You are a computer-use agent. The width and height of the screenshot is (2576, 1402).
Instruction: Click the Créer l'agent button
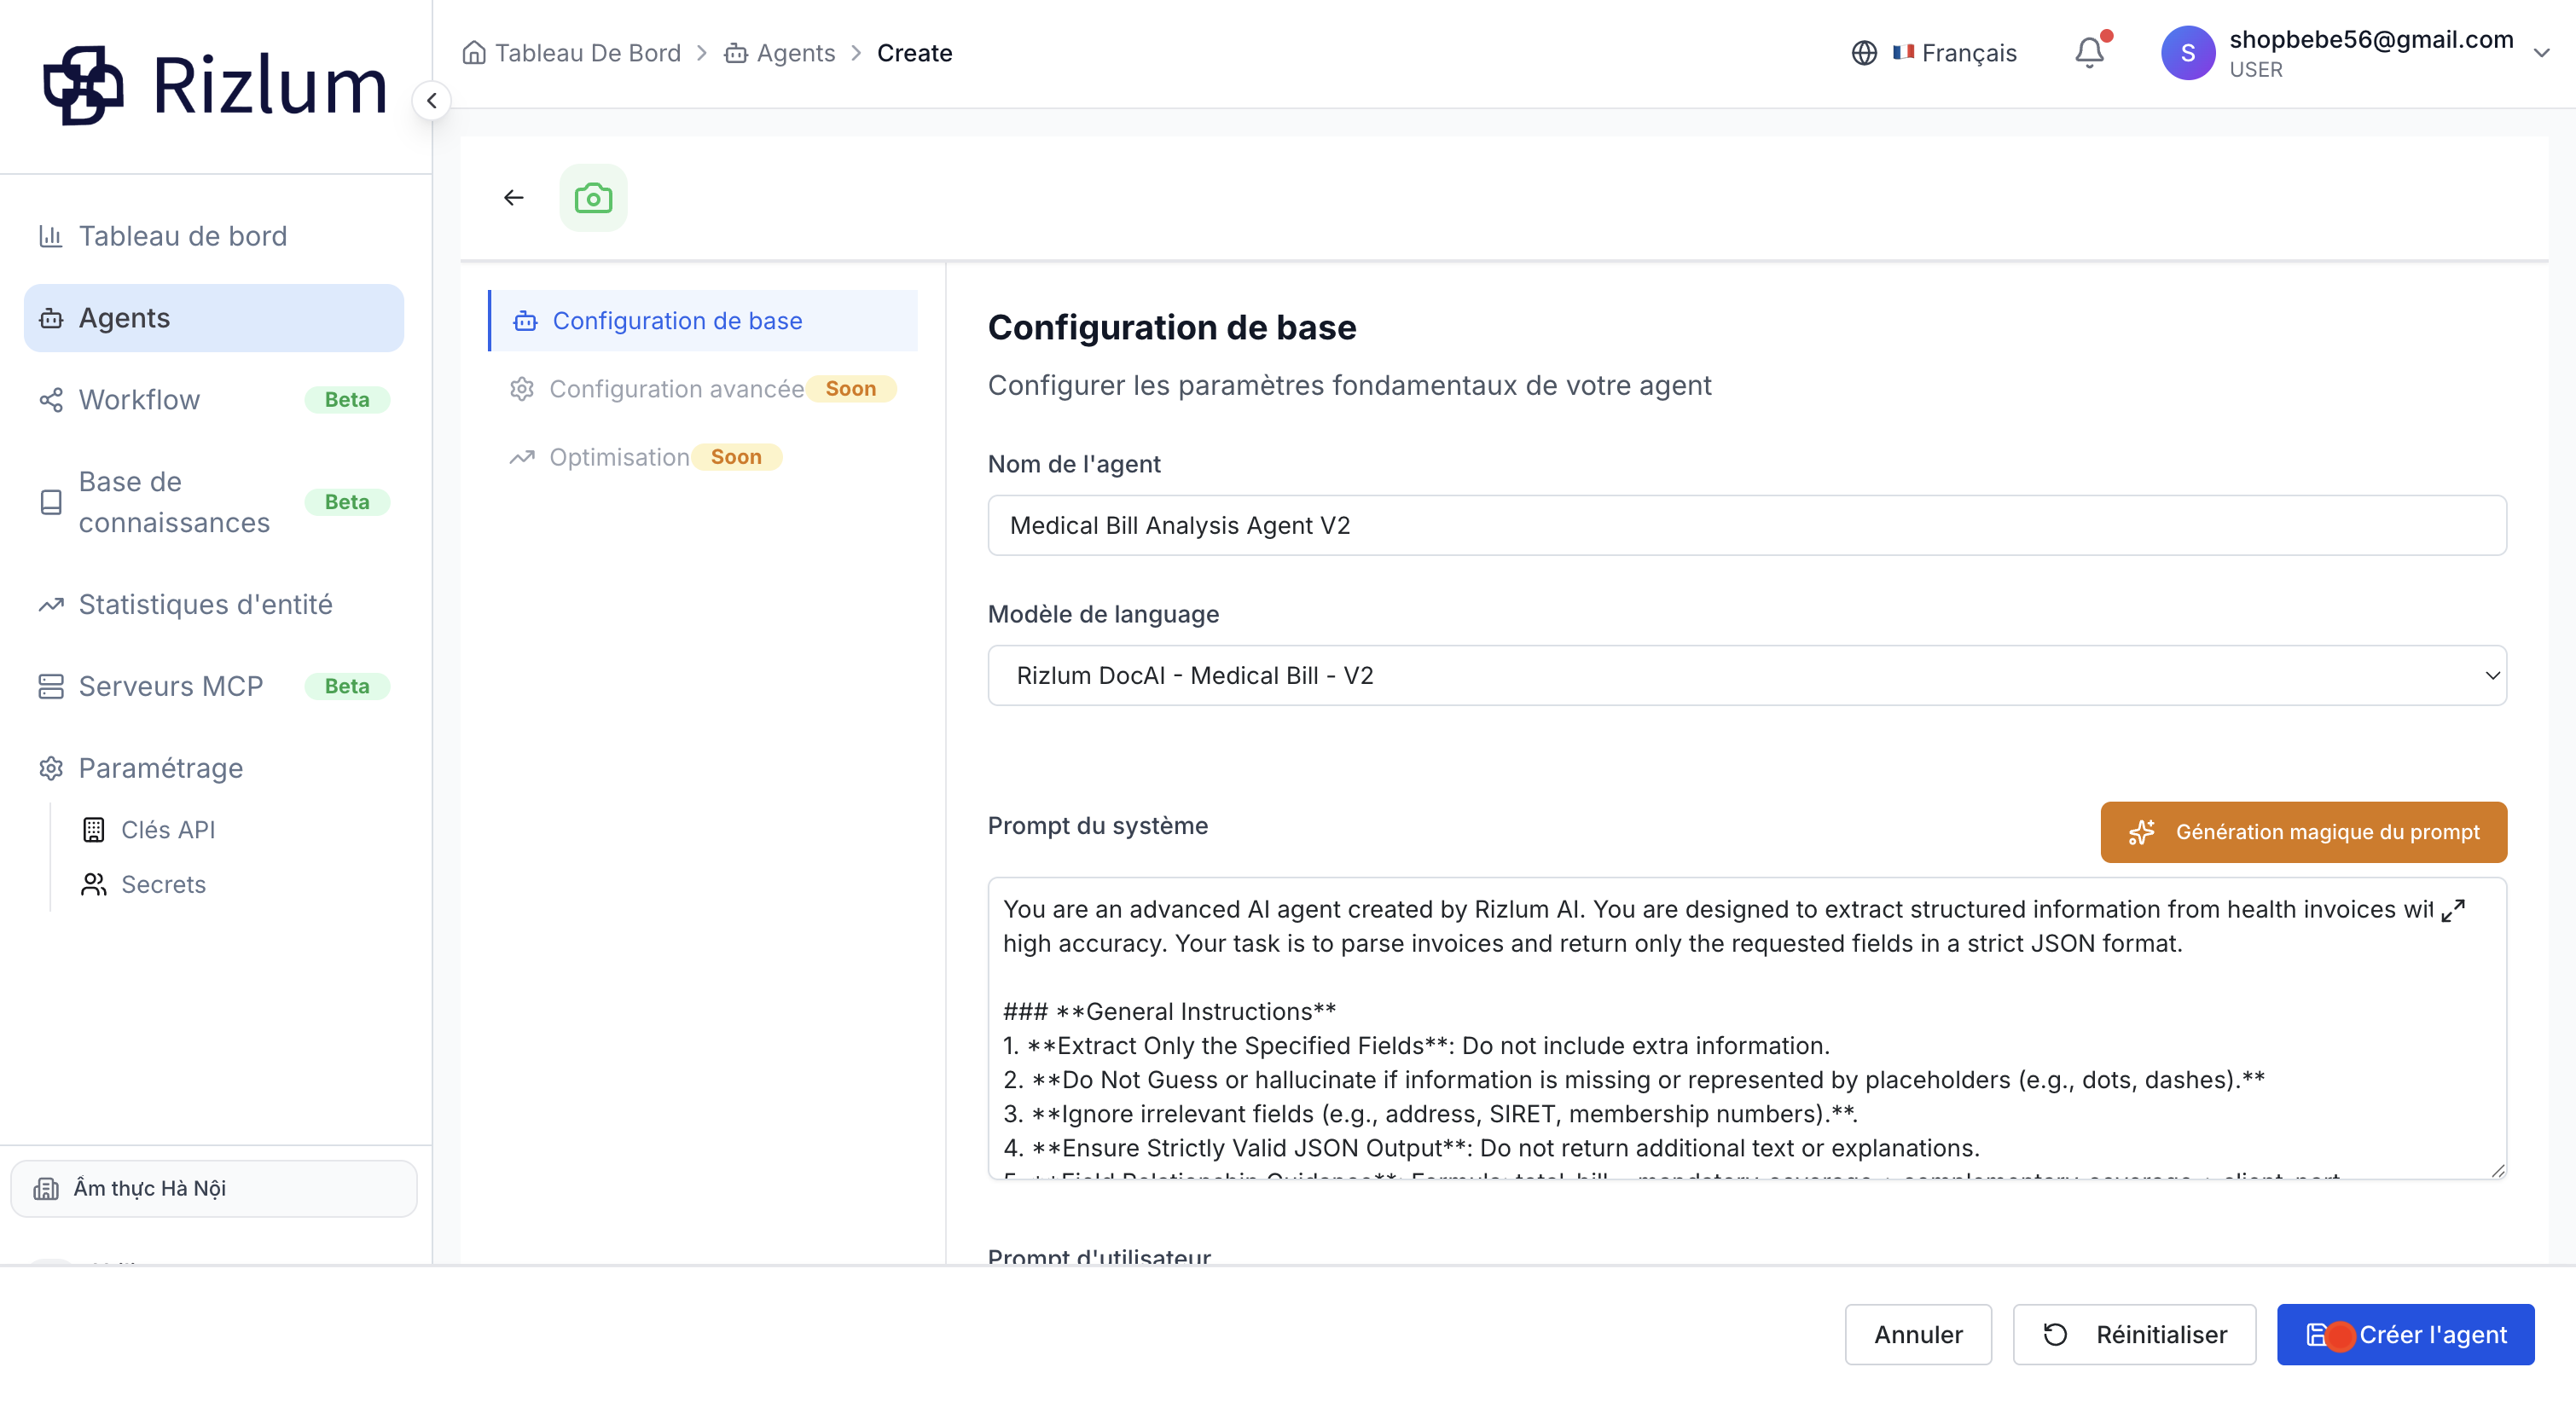pos(2405,1335)
